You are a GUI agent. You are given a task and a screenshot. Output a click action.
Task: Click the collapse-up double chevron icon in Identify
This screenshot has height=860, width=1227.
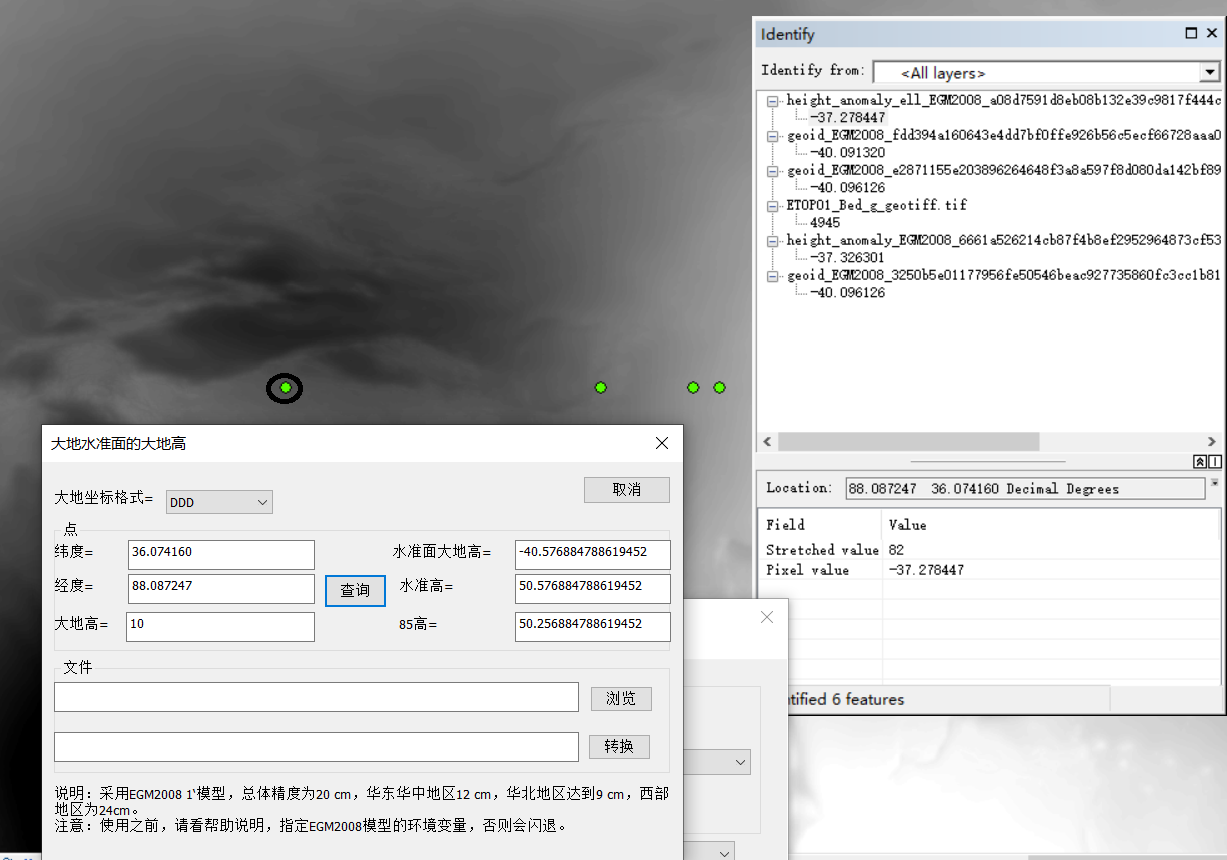(1200, 462)
